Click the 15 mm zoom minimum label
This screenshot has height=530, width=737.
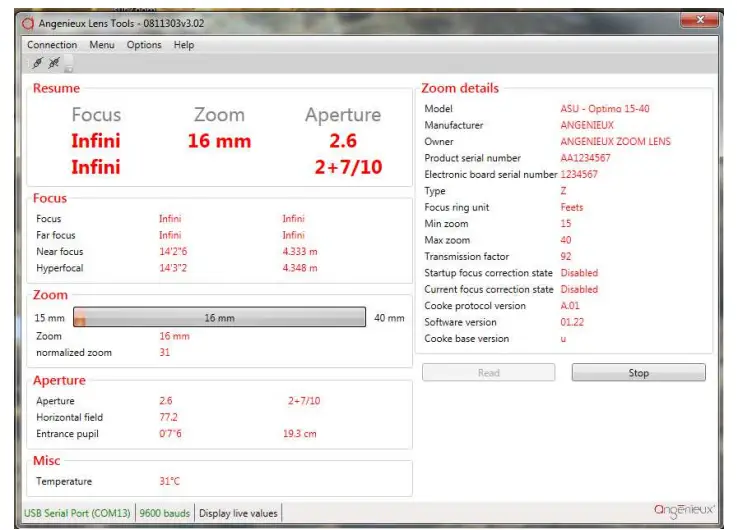coord(49,318)
